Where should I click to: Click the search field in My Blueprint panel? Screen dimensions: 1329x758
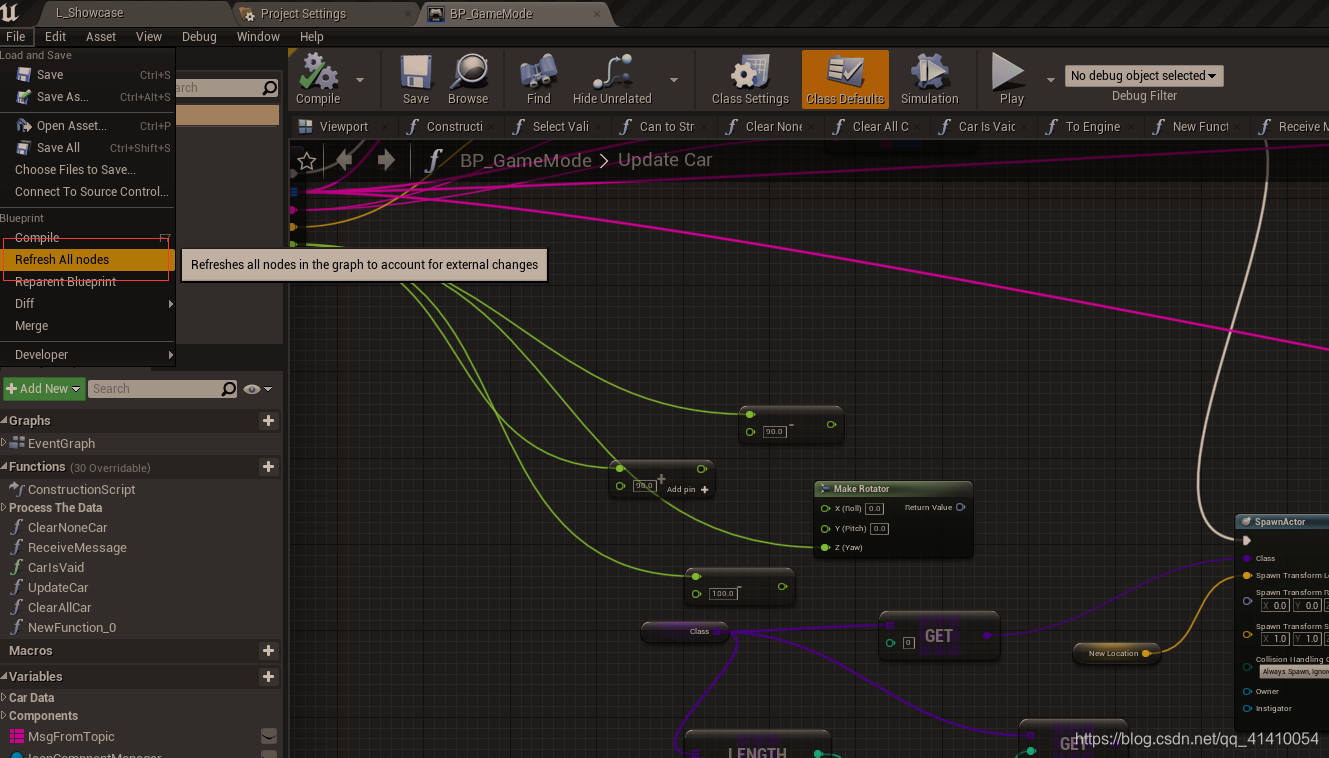pos(160,388)
